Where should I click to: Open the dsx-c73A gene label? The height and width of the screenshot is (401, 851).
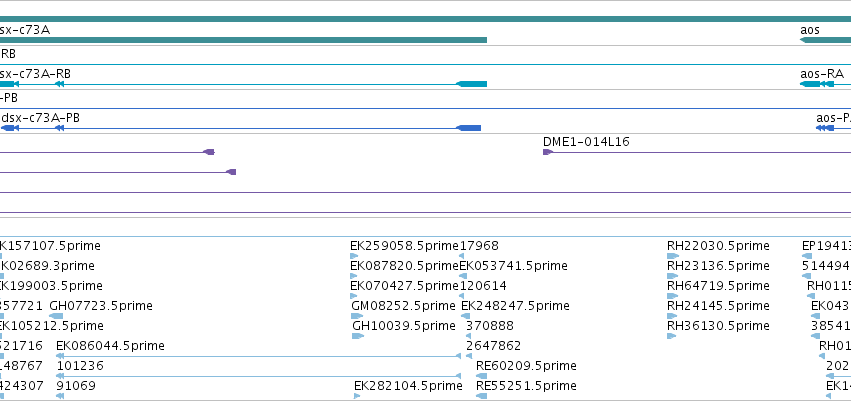pyautogui.click(x=25, y=30)
